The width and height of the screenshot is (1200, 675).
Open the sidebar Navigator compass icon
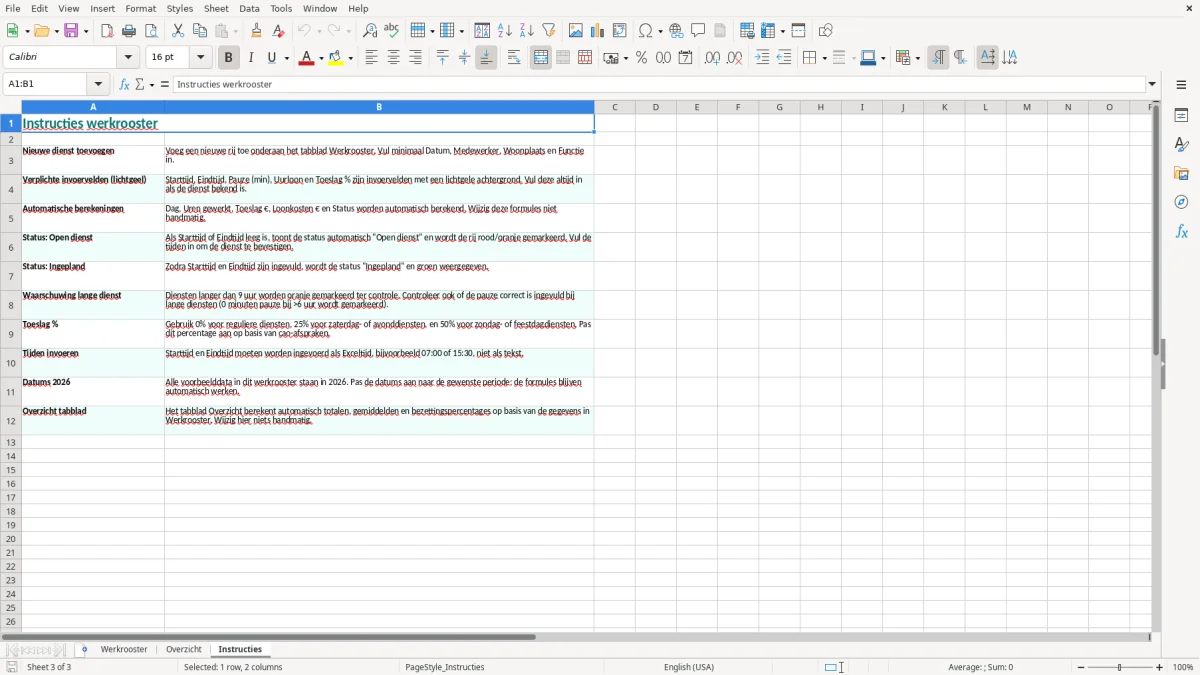tap(1181, 202)
